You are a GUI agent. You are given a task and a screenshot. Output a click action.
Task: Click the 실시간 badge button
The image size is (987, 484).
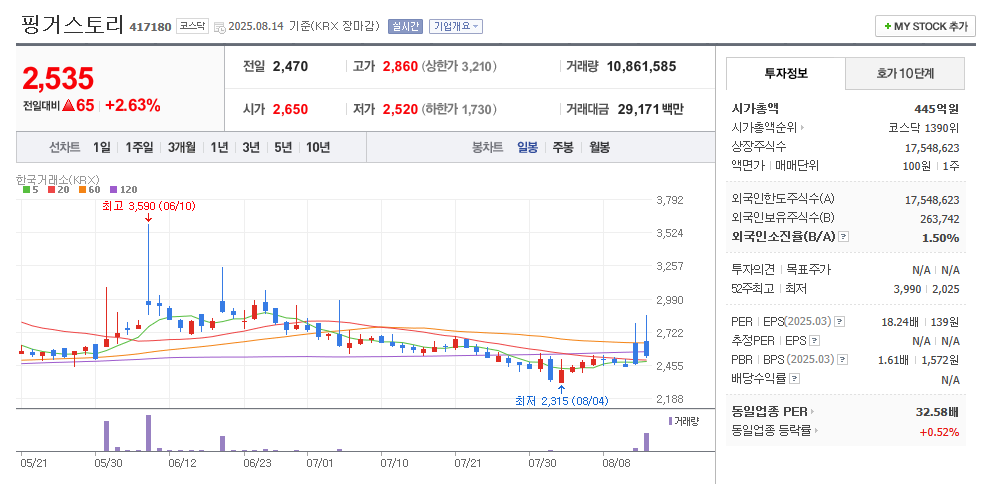(x=405, y=26)
